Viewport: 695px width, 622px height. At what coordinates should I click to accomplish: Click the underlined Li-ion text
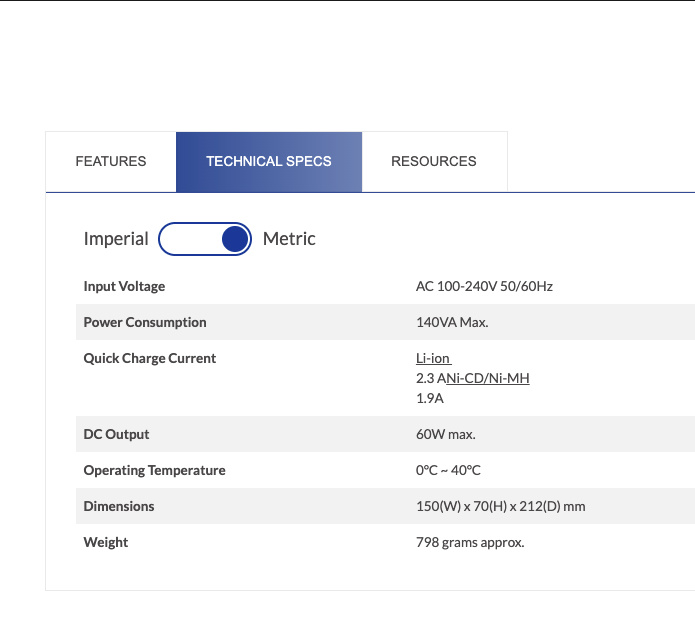pos(433,358)
